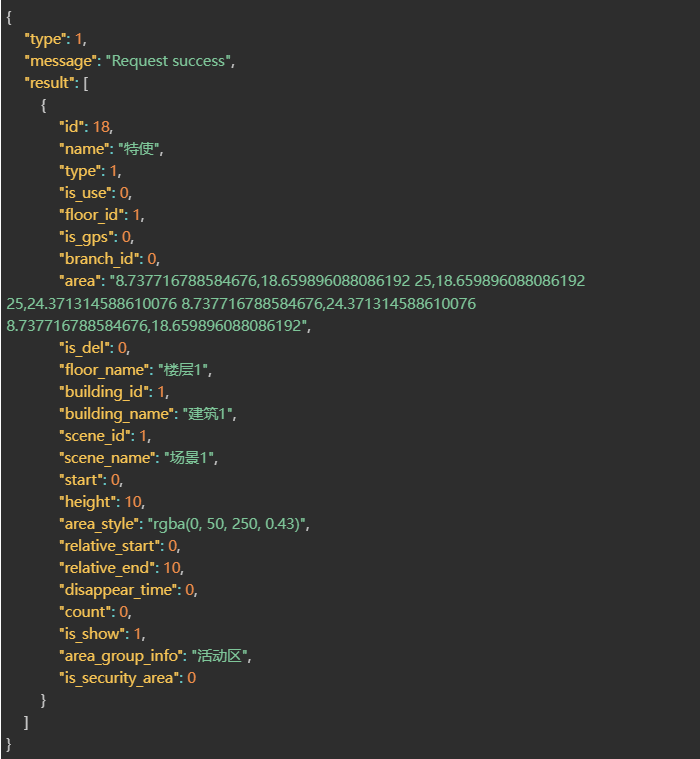Click the "relative_end" key

107,568
